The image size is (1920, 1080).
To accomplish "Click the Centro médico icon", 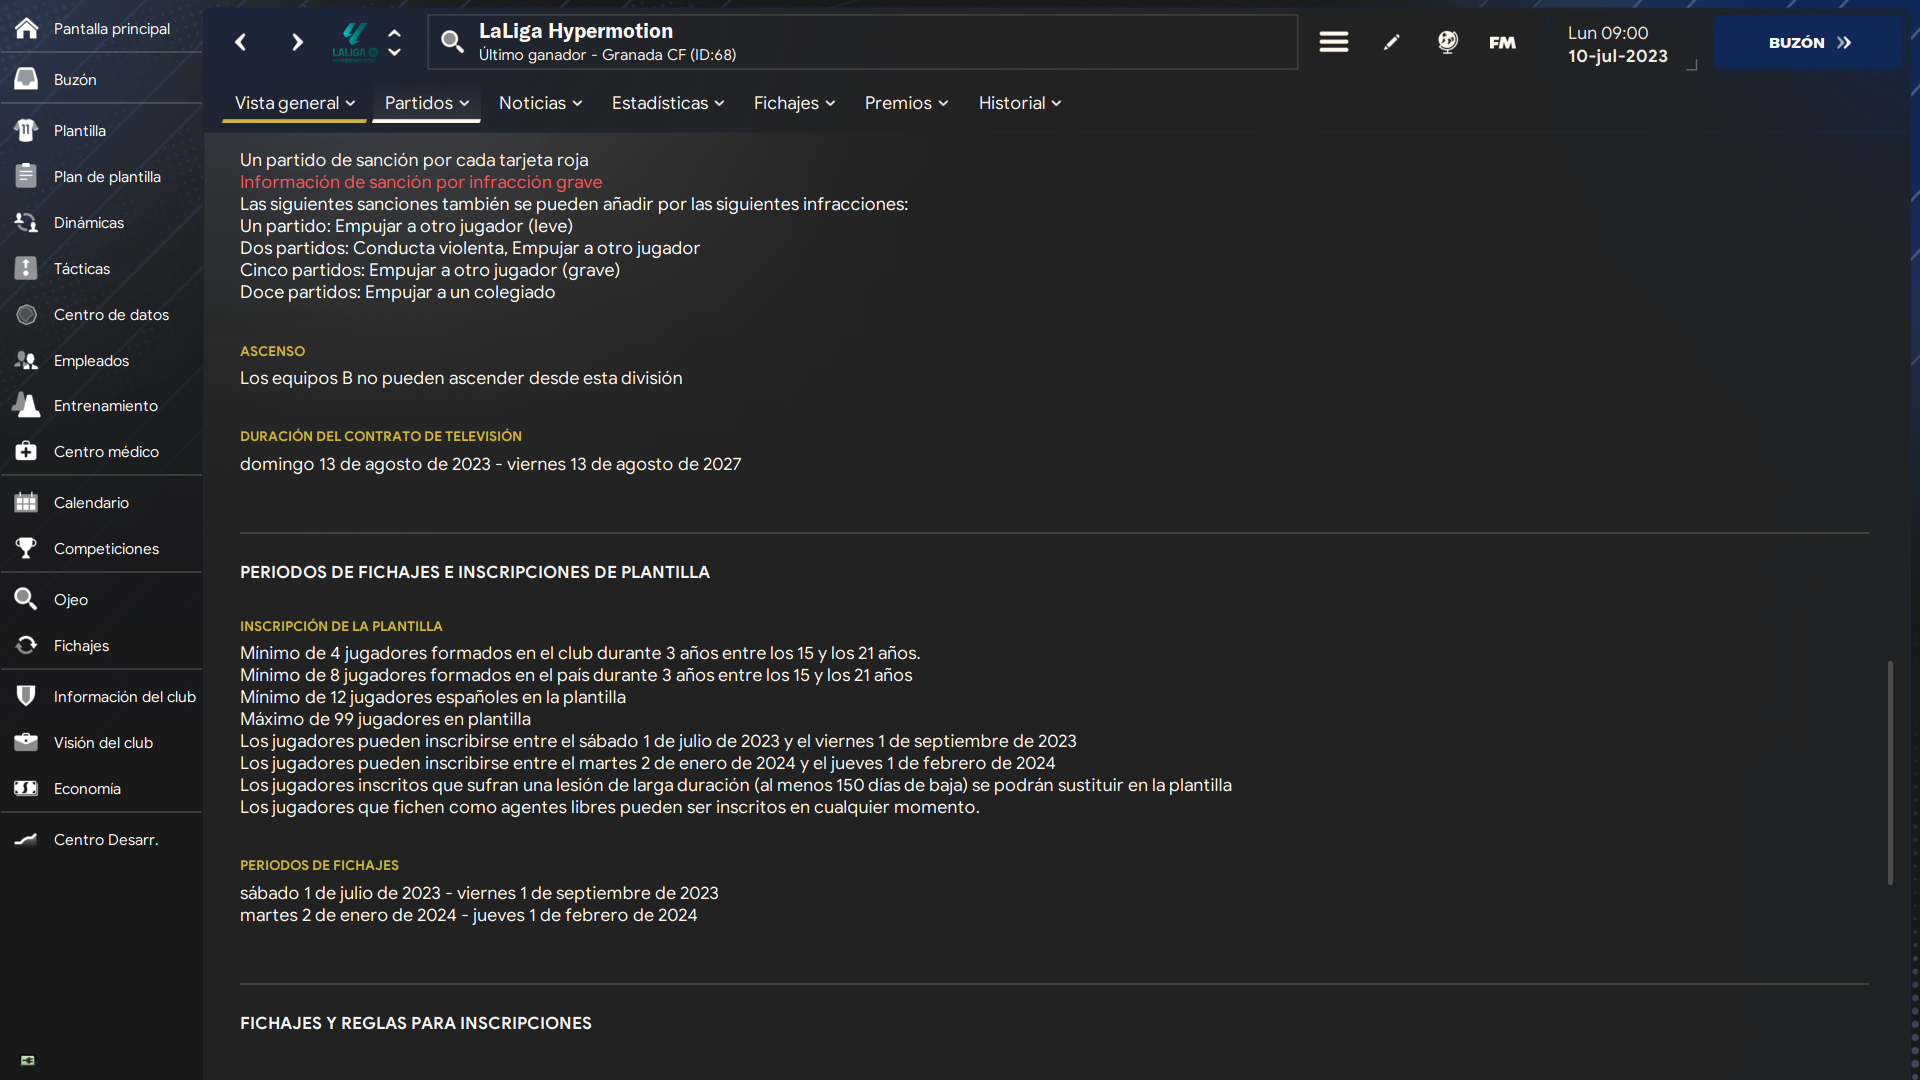I will 27,451.
